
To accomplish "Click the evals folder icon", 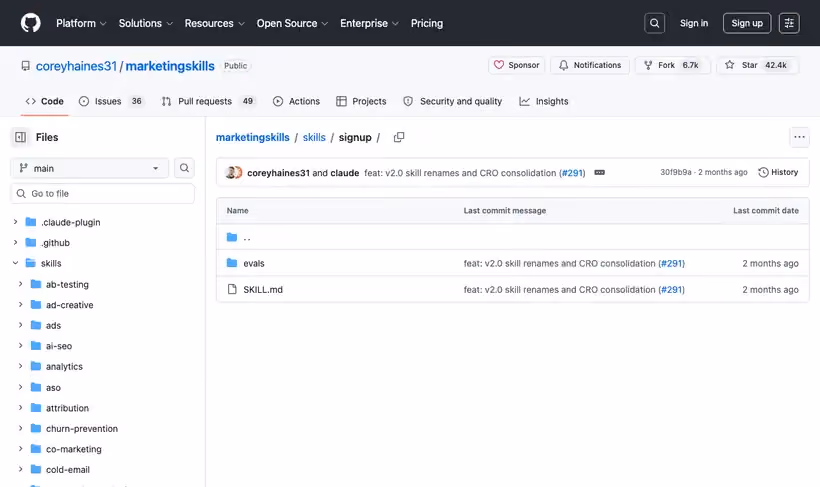I will coord(232,263).
